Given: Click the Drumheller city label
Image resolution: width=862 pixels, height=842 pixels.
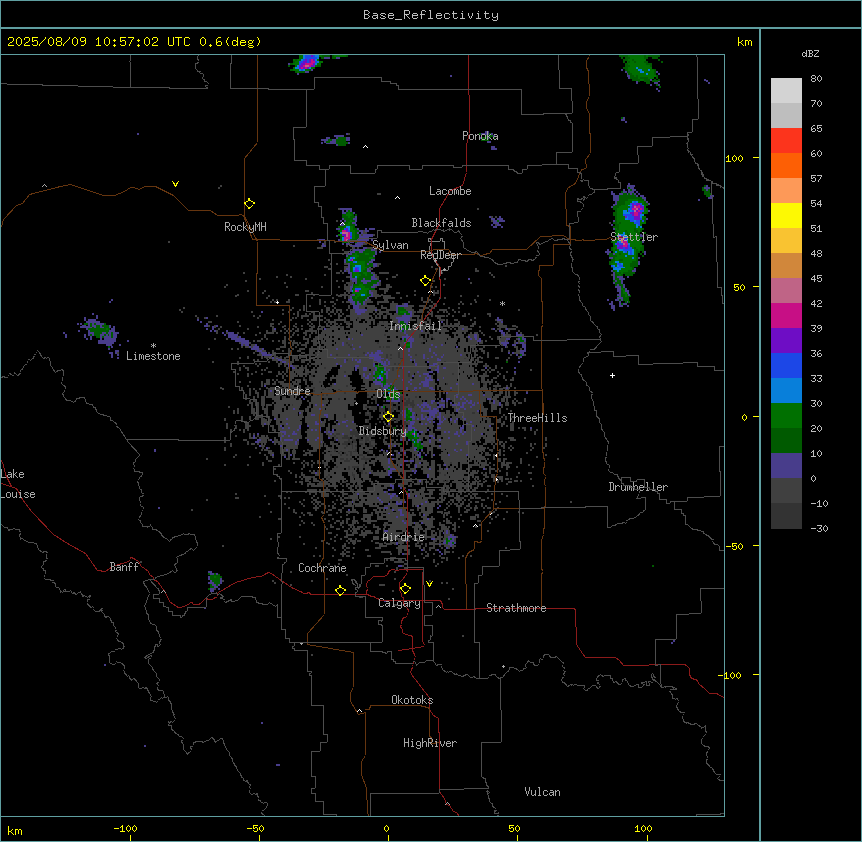Looking at the screenshot, I should [638, 487].
